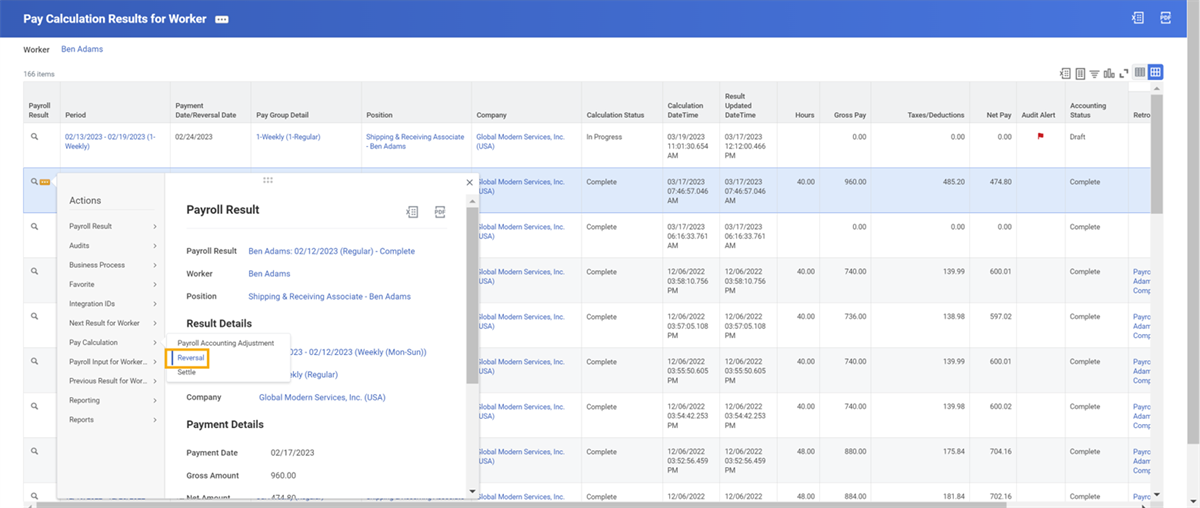Select Payroll Accounting Adjustment
The width and height of the screenshot is (1200, 508).
pos(225,343)
